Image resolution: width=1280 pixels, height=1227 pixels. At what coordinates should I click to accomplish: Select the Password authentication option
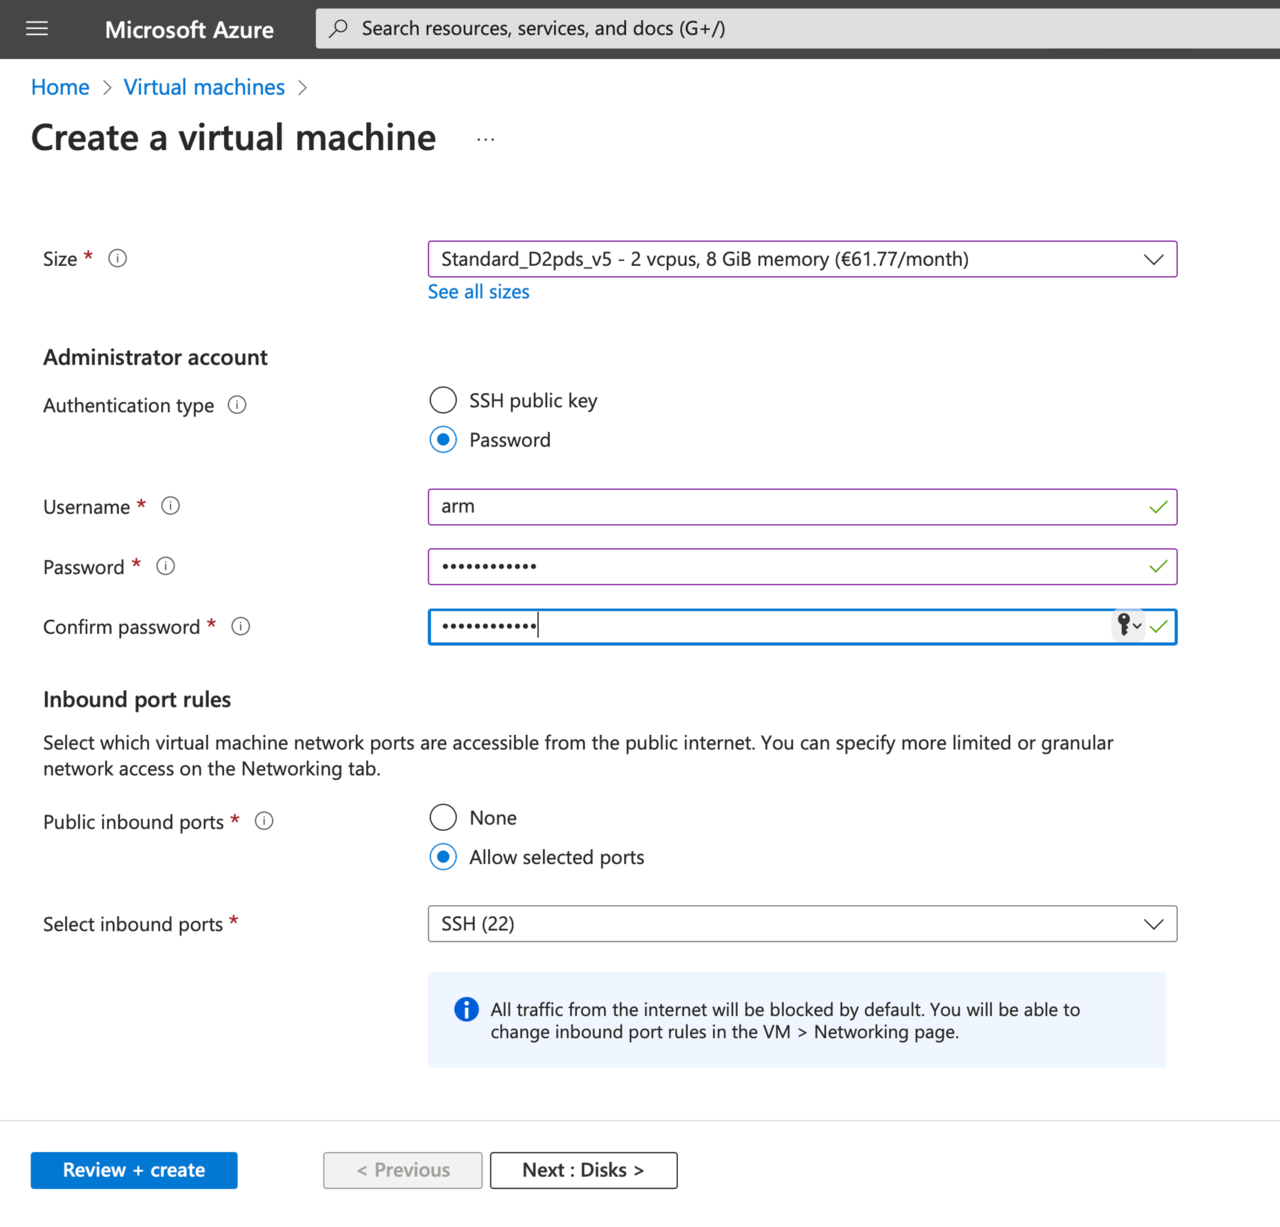point(443,439)
